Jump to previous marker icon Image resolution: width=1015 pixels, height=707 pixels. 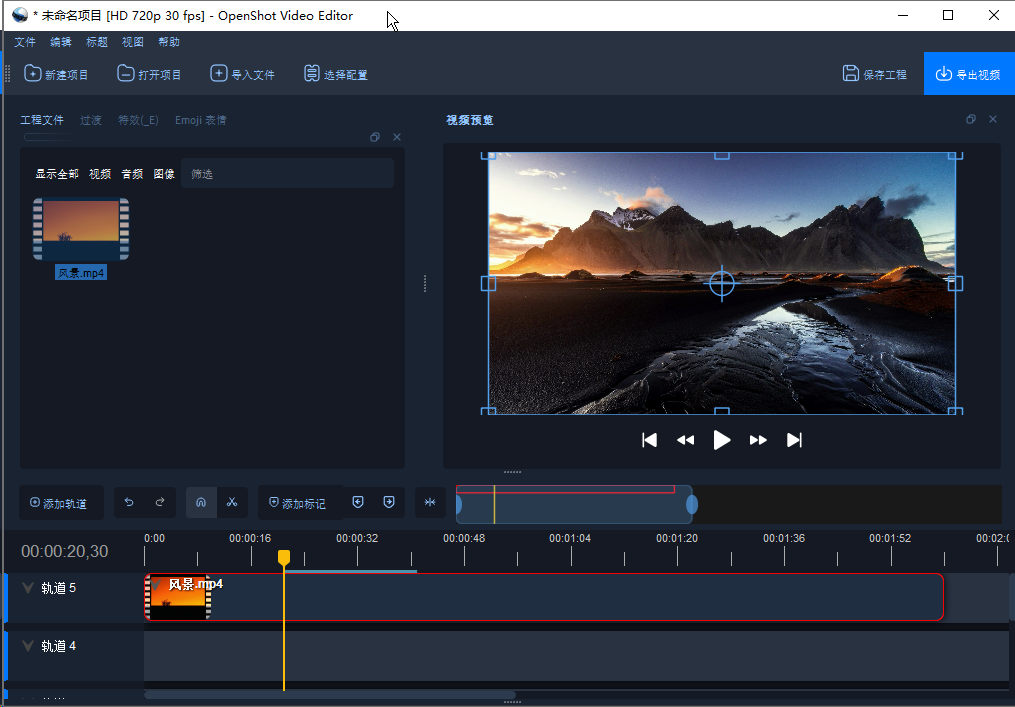coord(358,502)
